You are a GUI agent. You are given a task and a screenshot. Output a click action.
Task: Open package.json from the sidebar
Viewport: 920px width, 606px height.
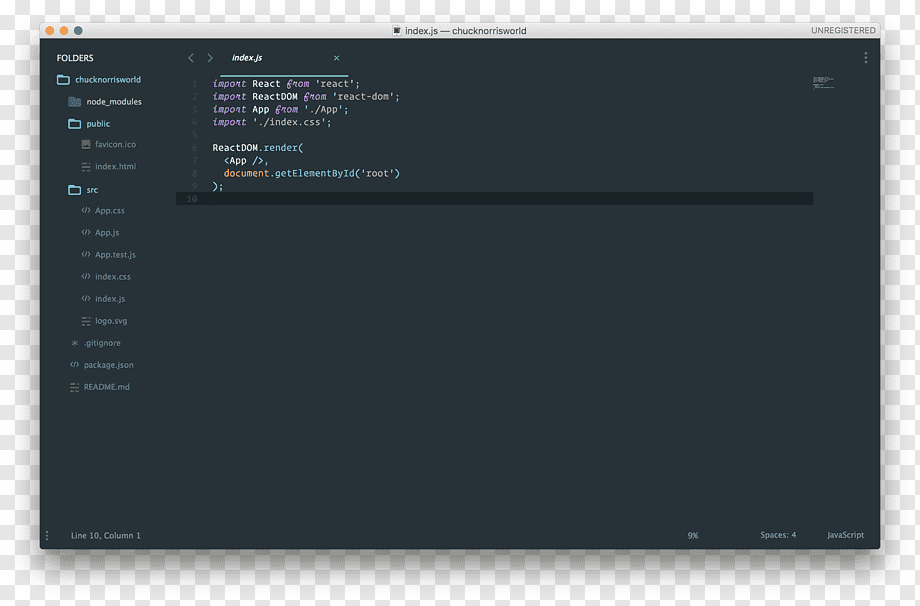click(x=108, y=365)
